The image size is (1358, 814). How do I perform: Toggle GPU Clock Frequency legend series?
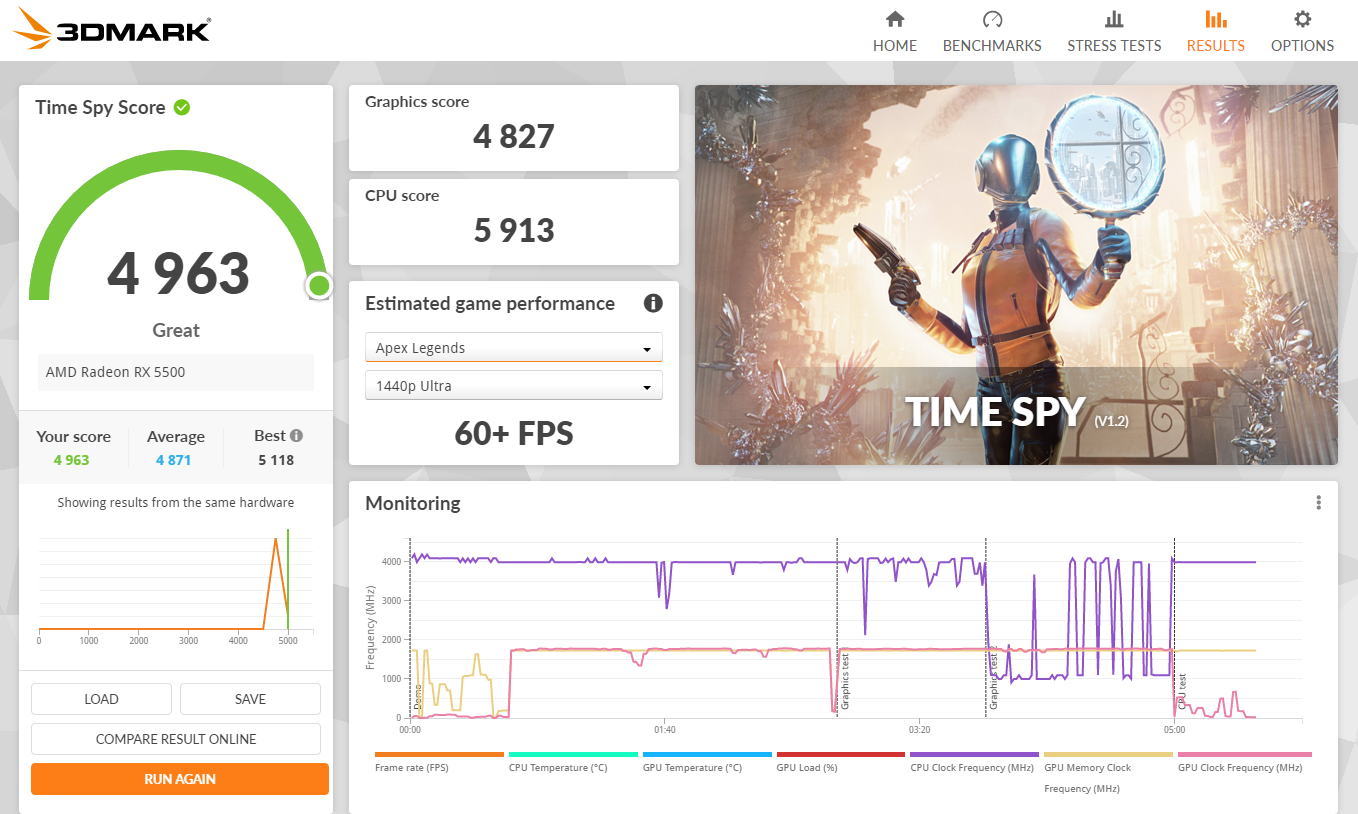tap(1245, 761)
